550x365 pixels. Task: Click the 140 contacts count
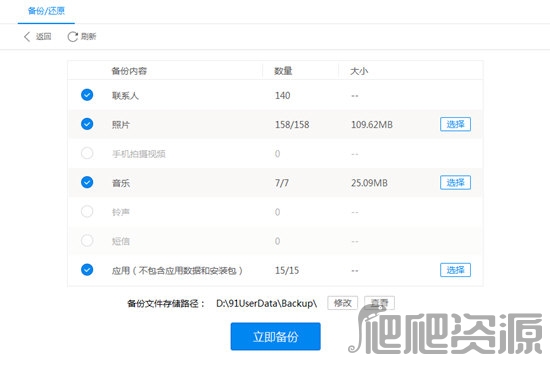point(282,96)
